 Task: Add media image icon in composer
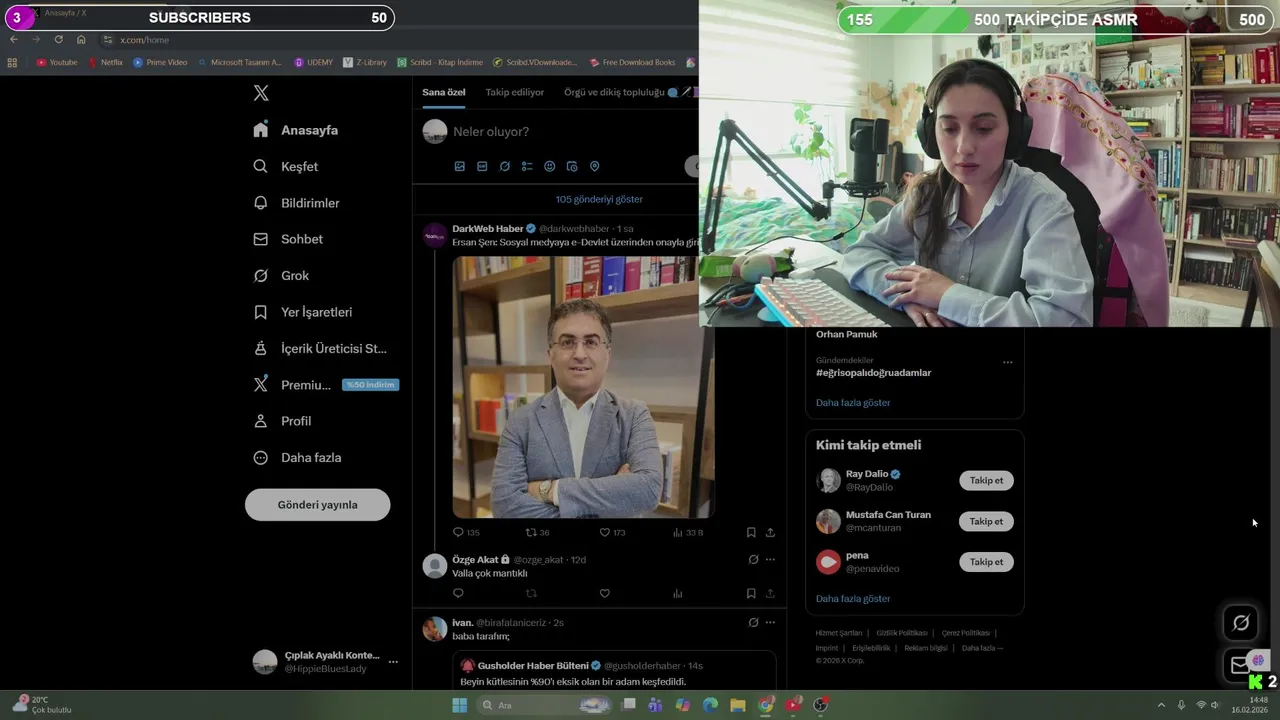pyautogui.click(x=460, y=167)
